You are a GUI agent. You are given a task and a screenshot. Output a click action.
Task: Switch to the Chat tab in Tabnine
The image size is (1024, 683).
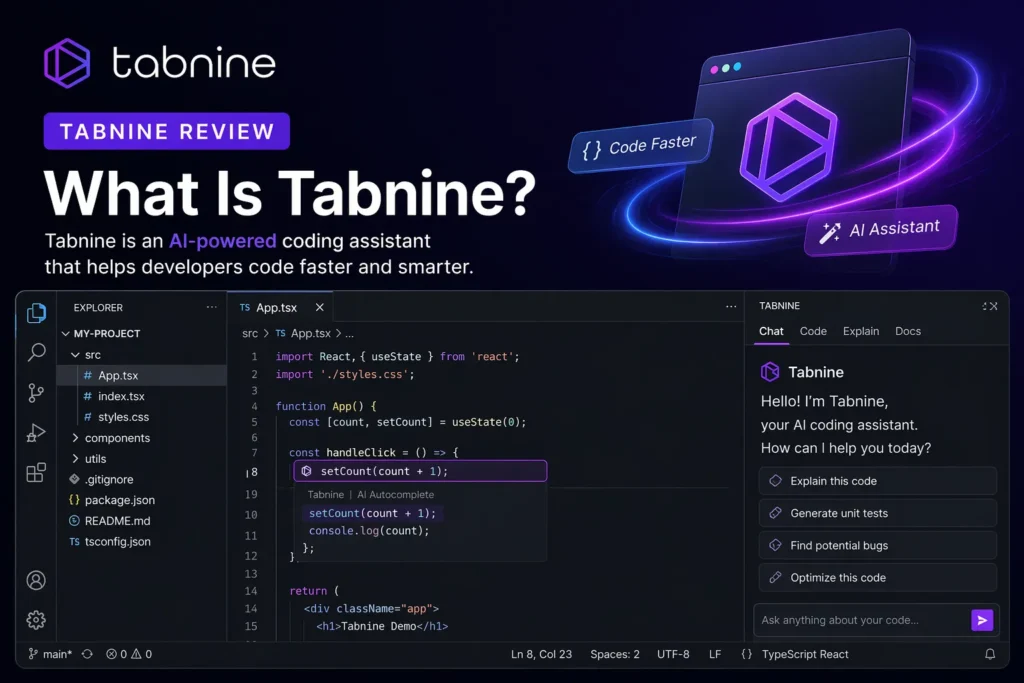click(x=771, y=331)
